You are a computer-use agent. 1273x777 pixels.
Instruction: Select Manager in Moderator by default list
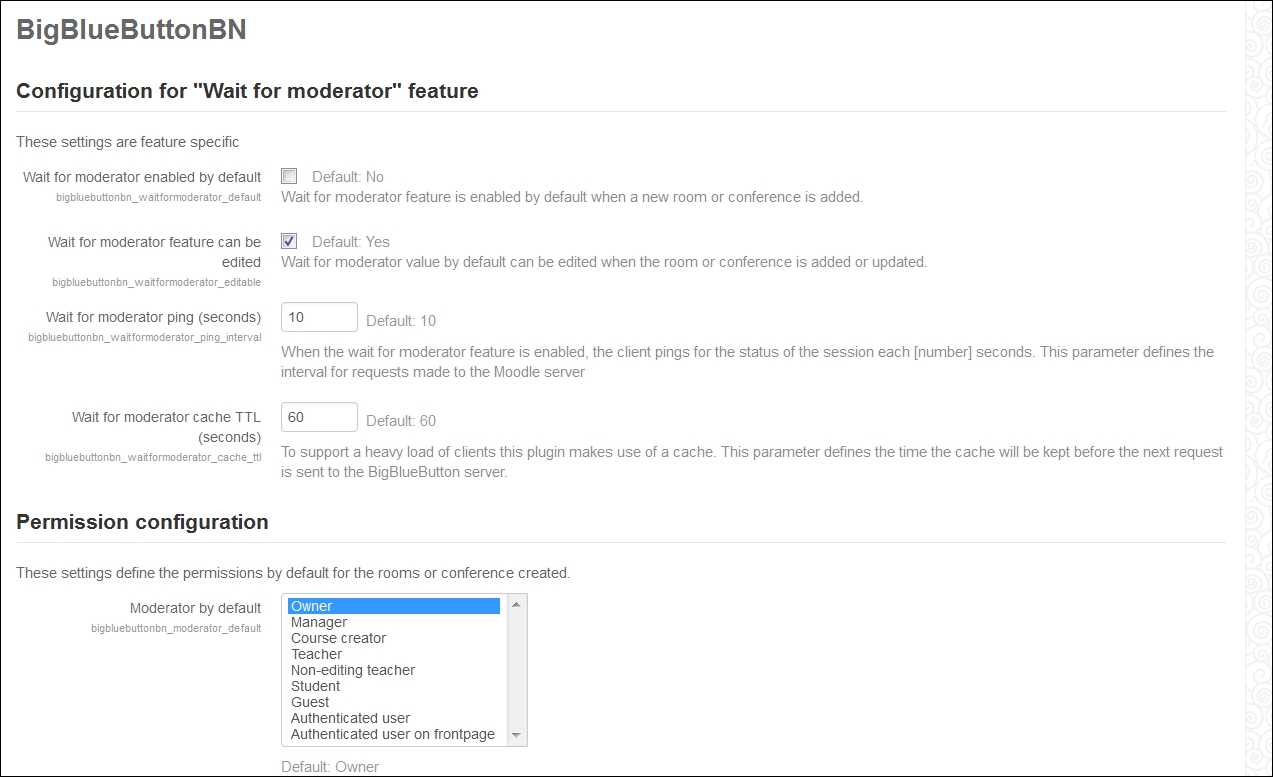tap(394, 622)
